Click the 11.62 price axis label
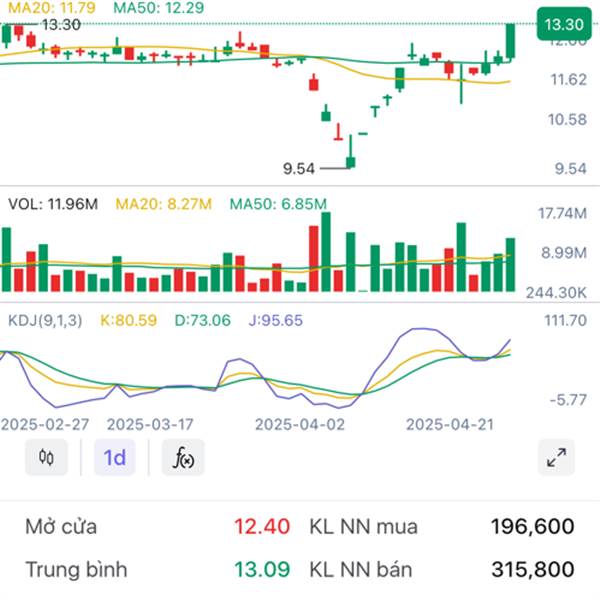Screen dimensions: 600x600 click(x=569, y=80)
